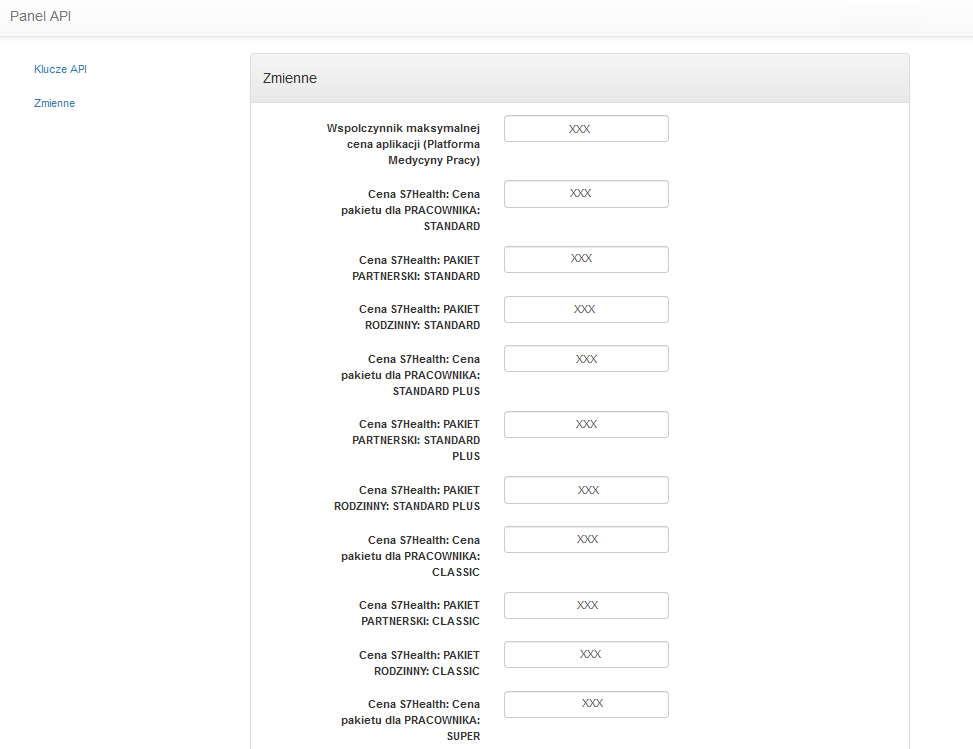Click the label Wspolczynnik maksymalnej cena aplikacji
The height and width of the screenshot is (749, 973).
(x=402, y=143)
